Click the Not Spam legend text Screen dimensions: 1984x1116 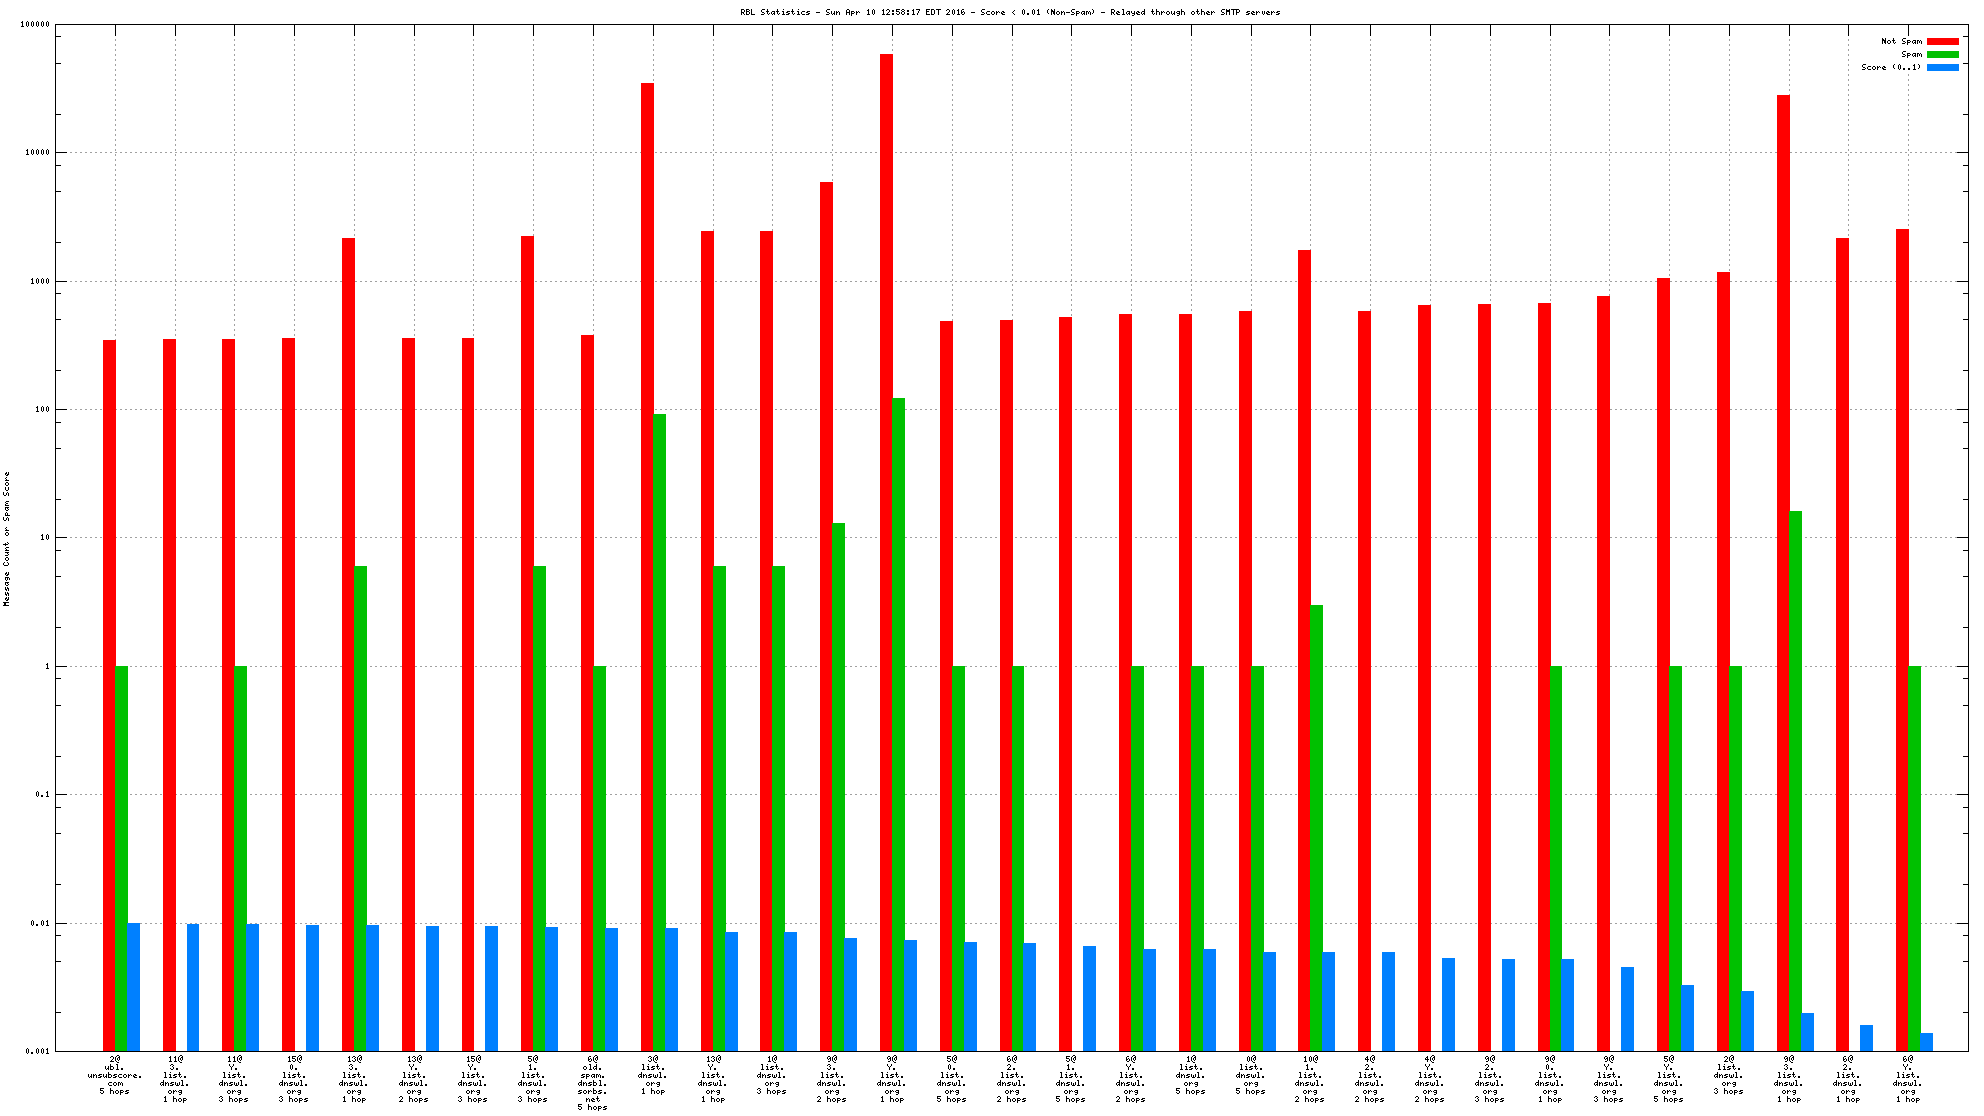[1901, 41]
